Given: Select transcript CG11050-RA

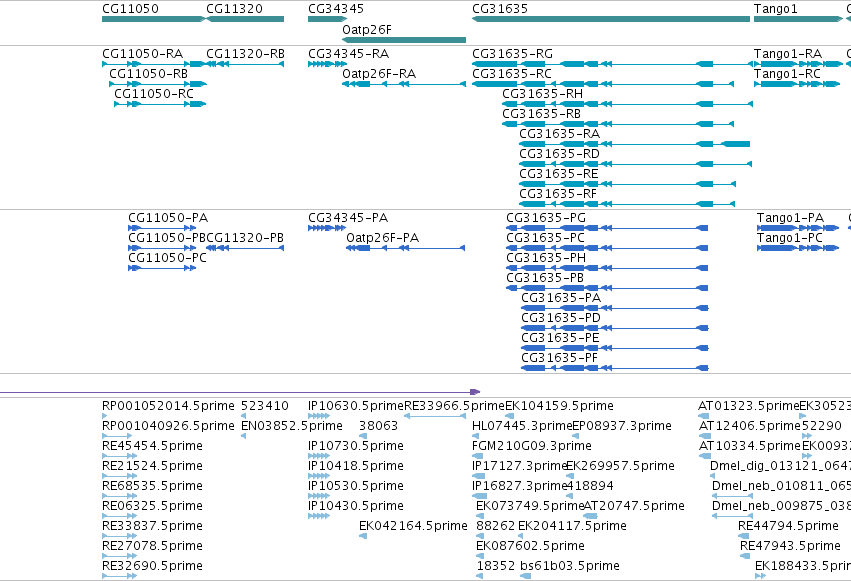Looking at the screenshot, I should point(154,64).
